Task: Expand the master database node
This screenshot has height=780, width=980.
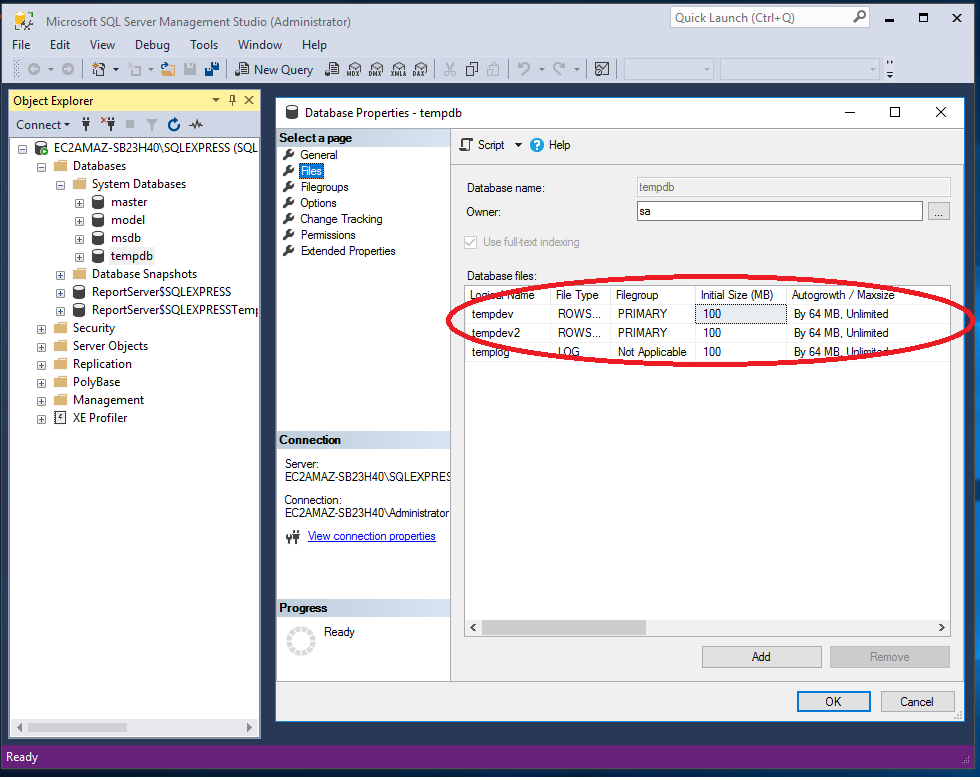Action: pyautogui.click(x=79, y=202)
